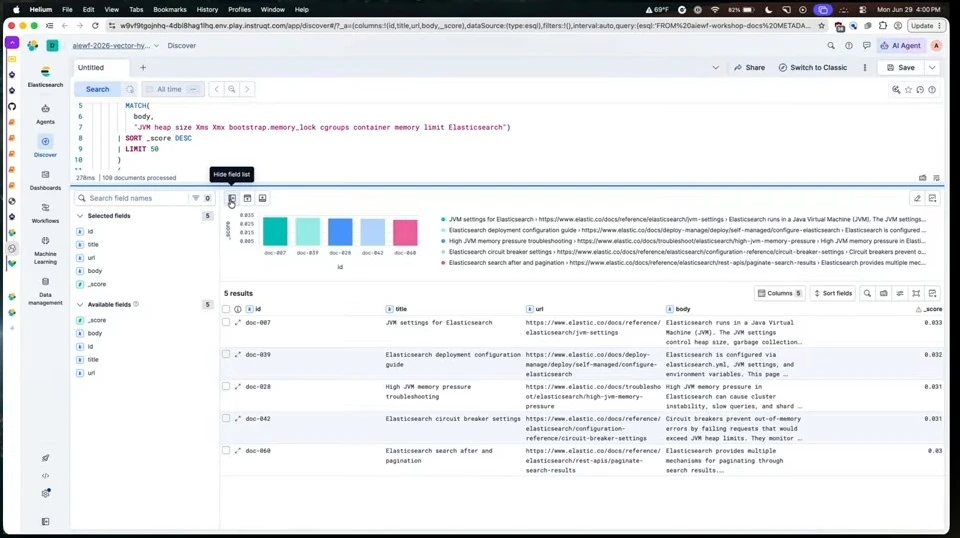Open the rocket launch icon in sidebar
960x538 pixels.
tap(45, 458)
